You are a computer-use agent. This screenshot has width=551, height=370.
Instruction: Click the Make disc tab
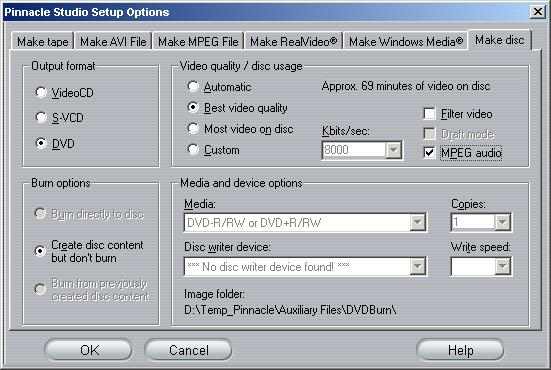click(x=500, y=40)
